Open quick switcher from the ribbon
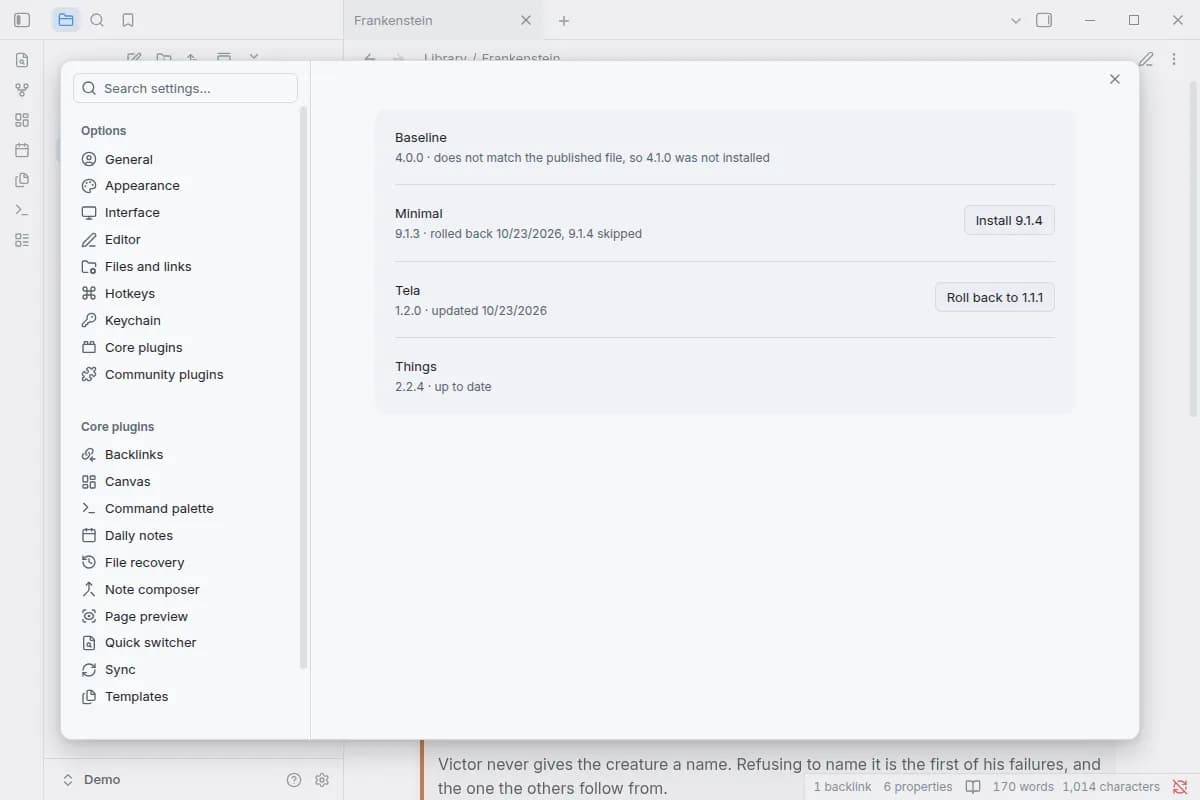The image size is (1200, 800). point(22,60)
